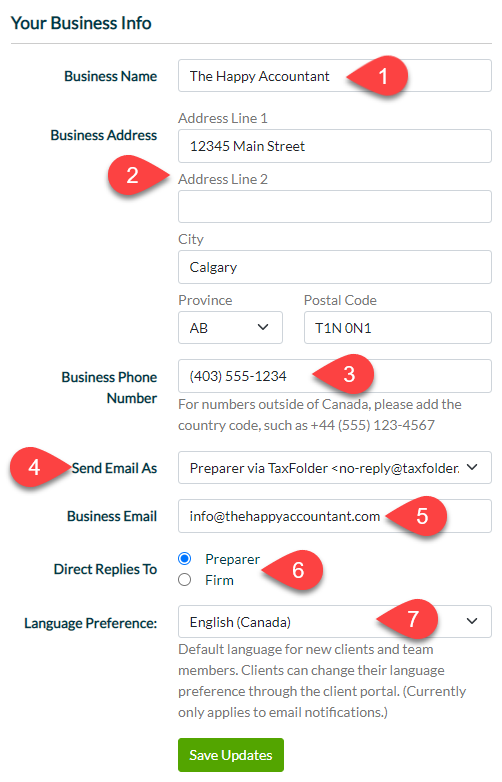Click the Business Email input field

[x=335, y=516]
